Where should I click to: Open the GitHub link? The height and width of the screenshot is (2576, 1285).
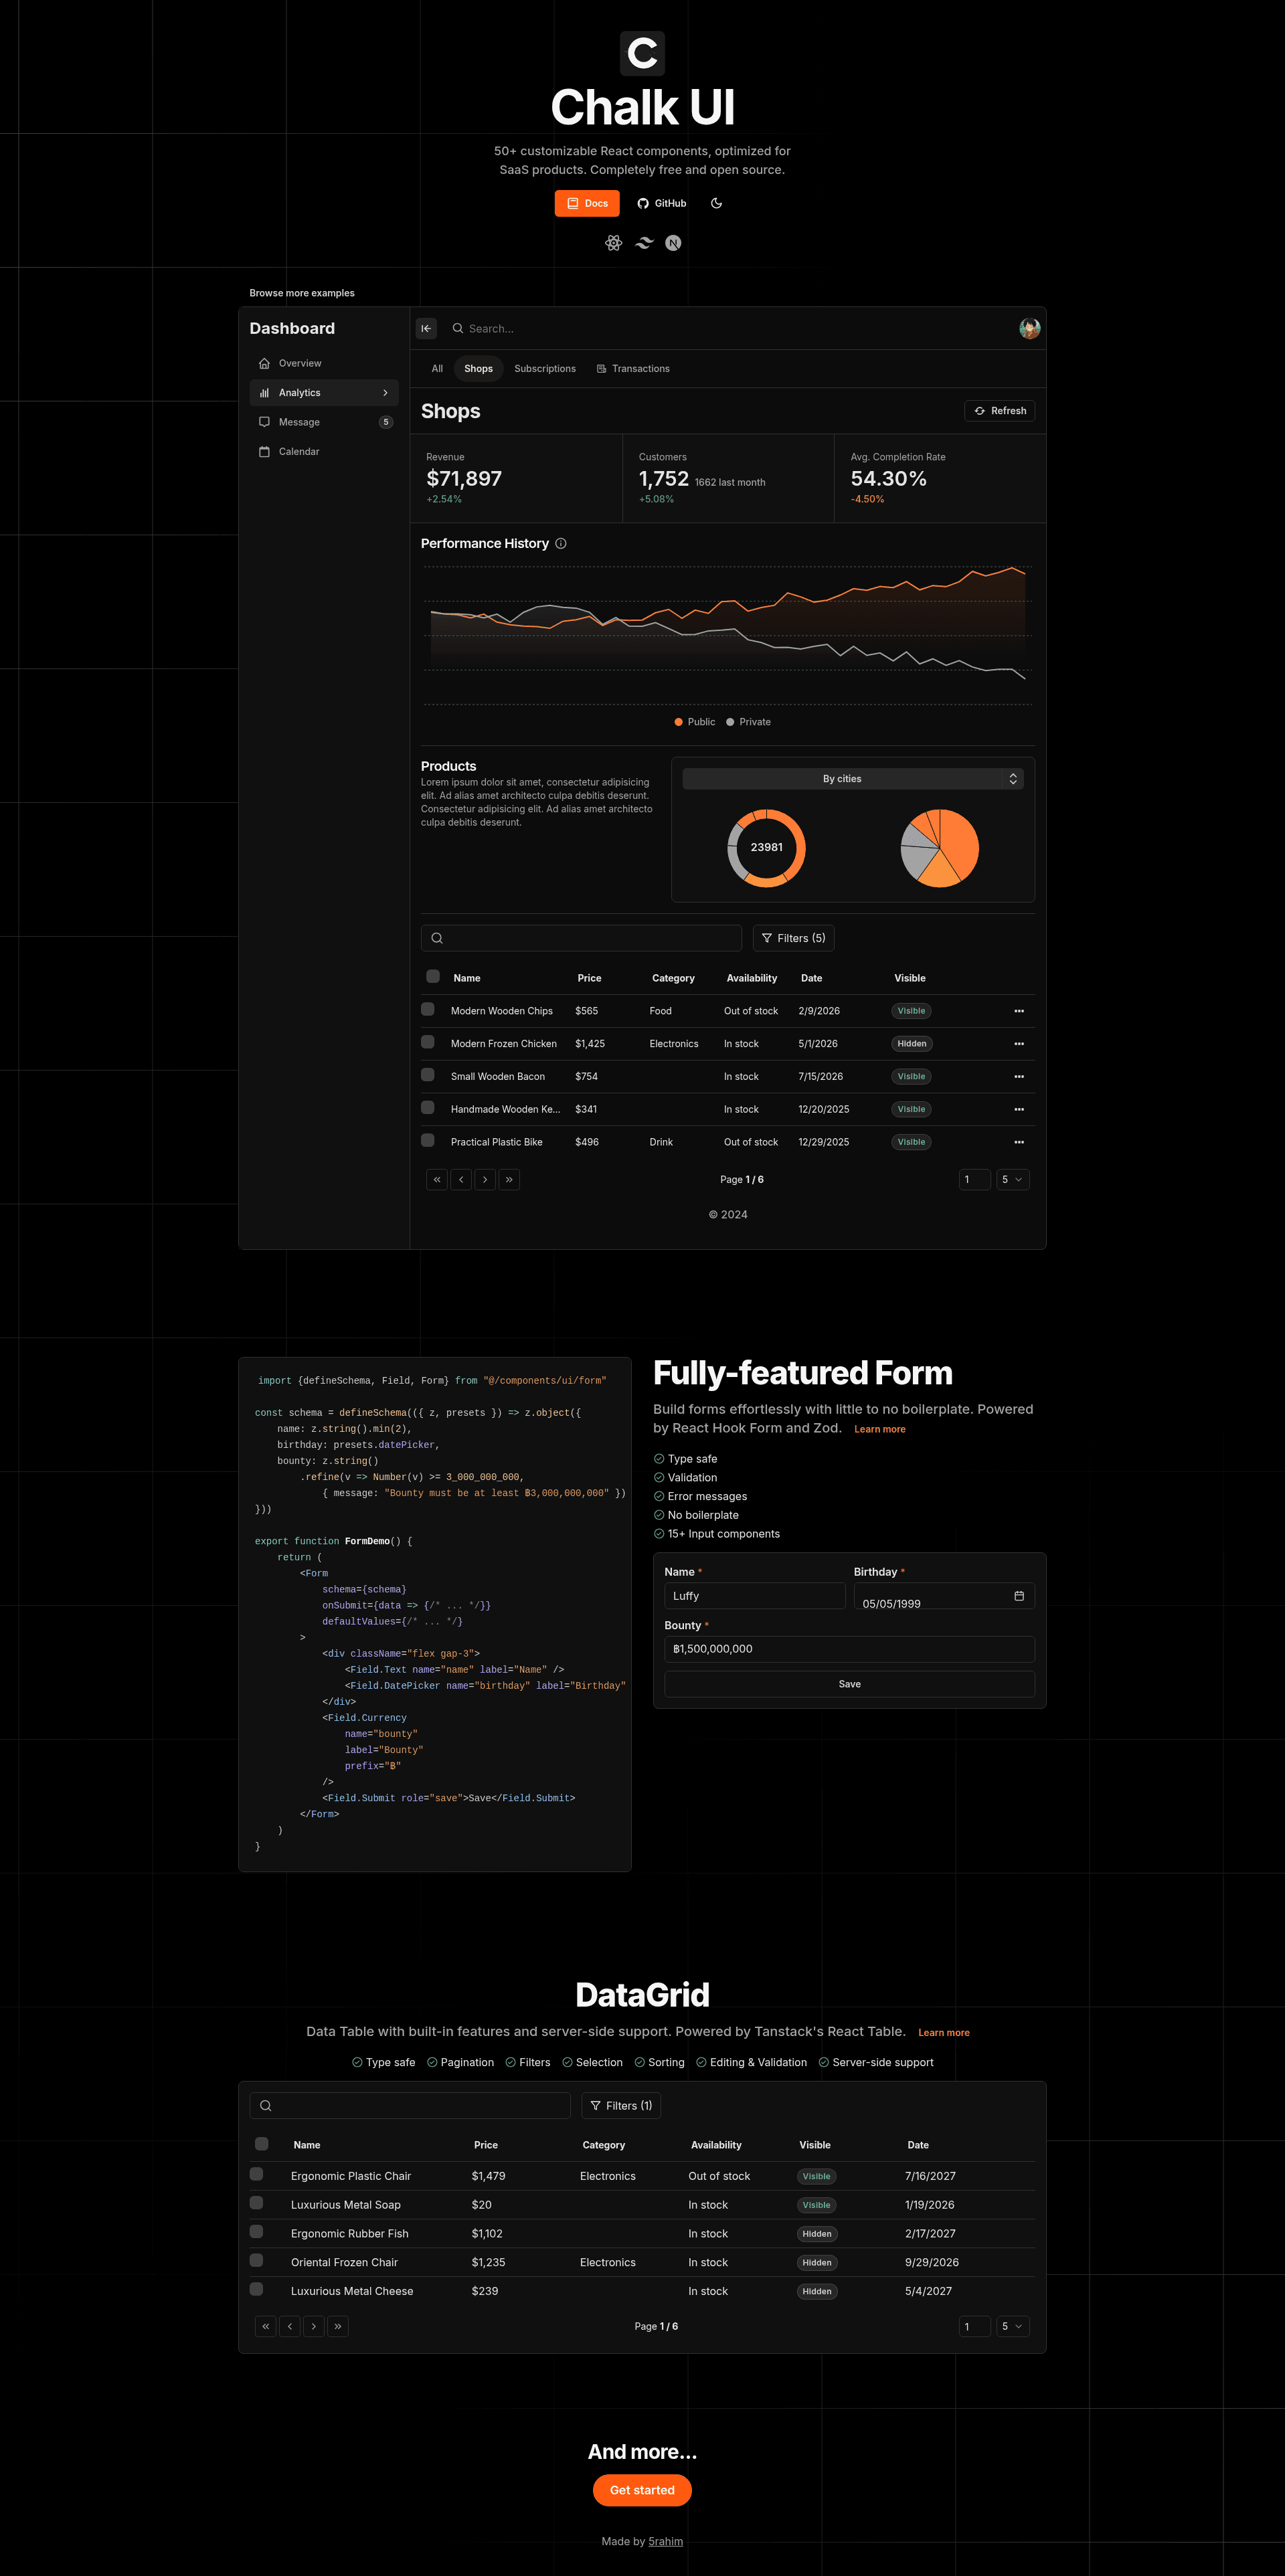(x=662, y=203)
